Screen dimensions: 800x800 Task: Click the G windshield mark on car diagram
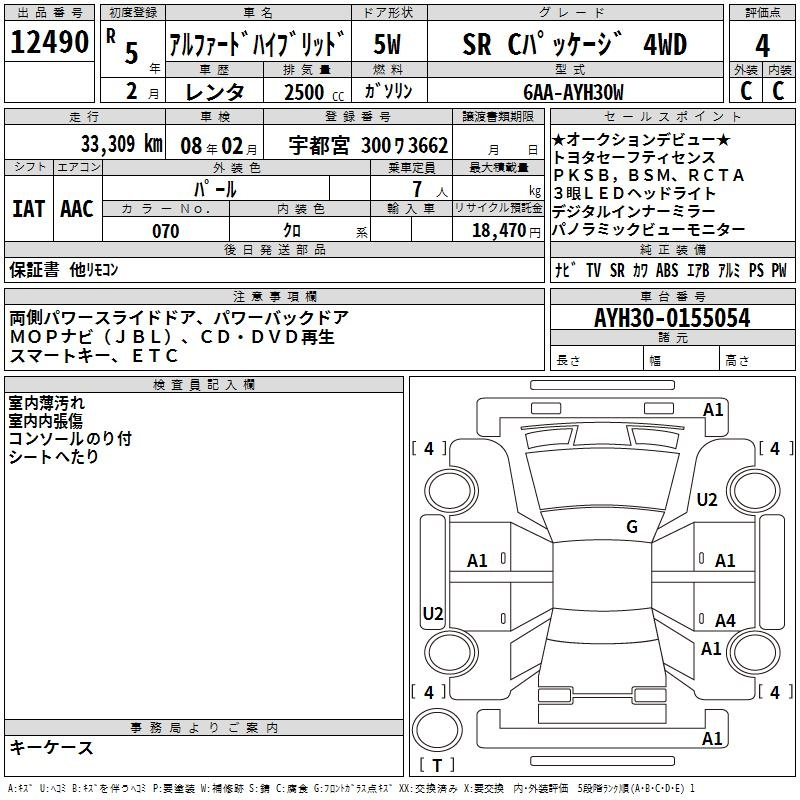coord(631,527)
